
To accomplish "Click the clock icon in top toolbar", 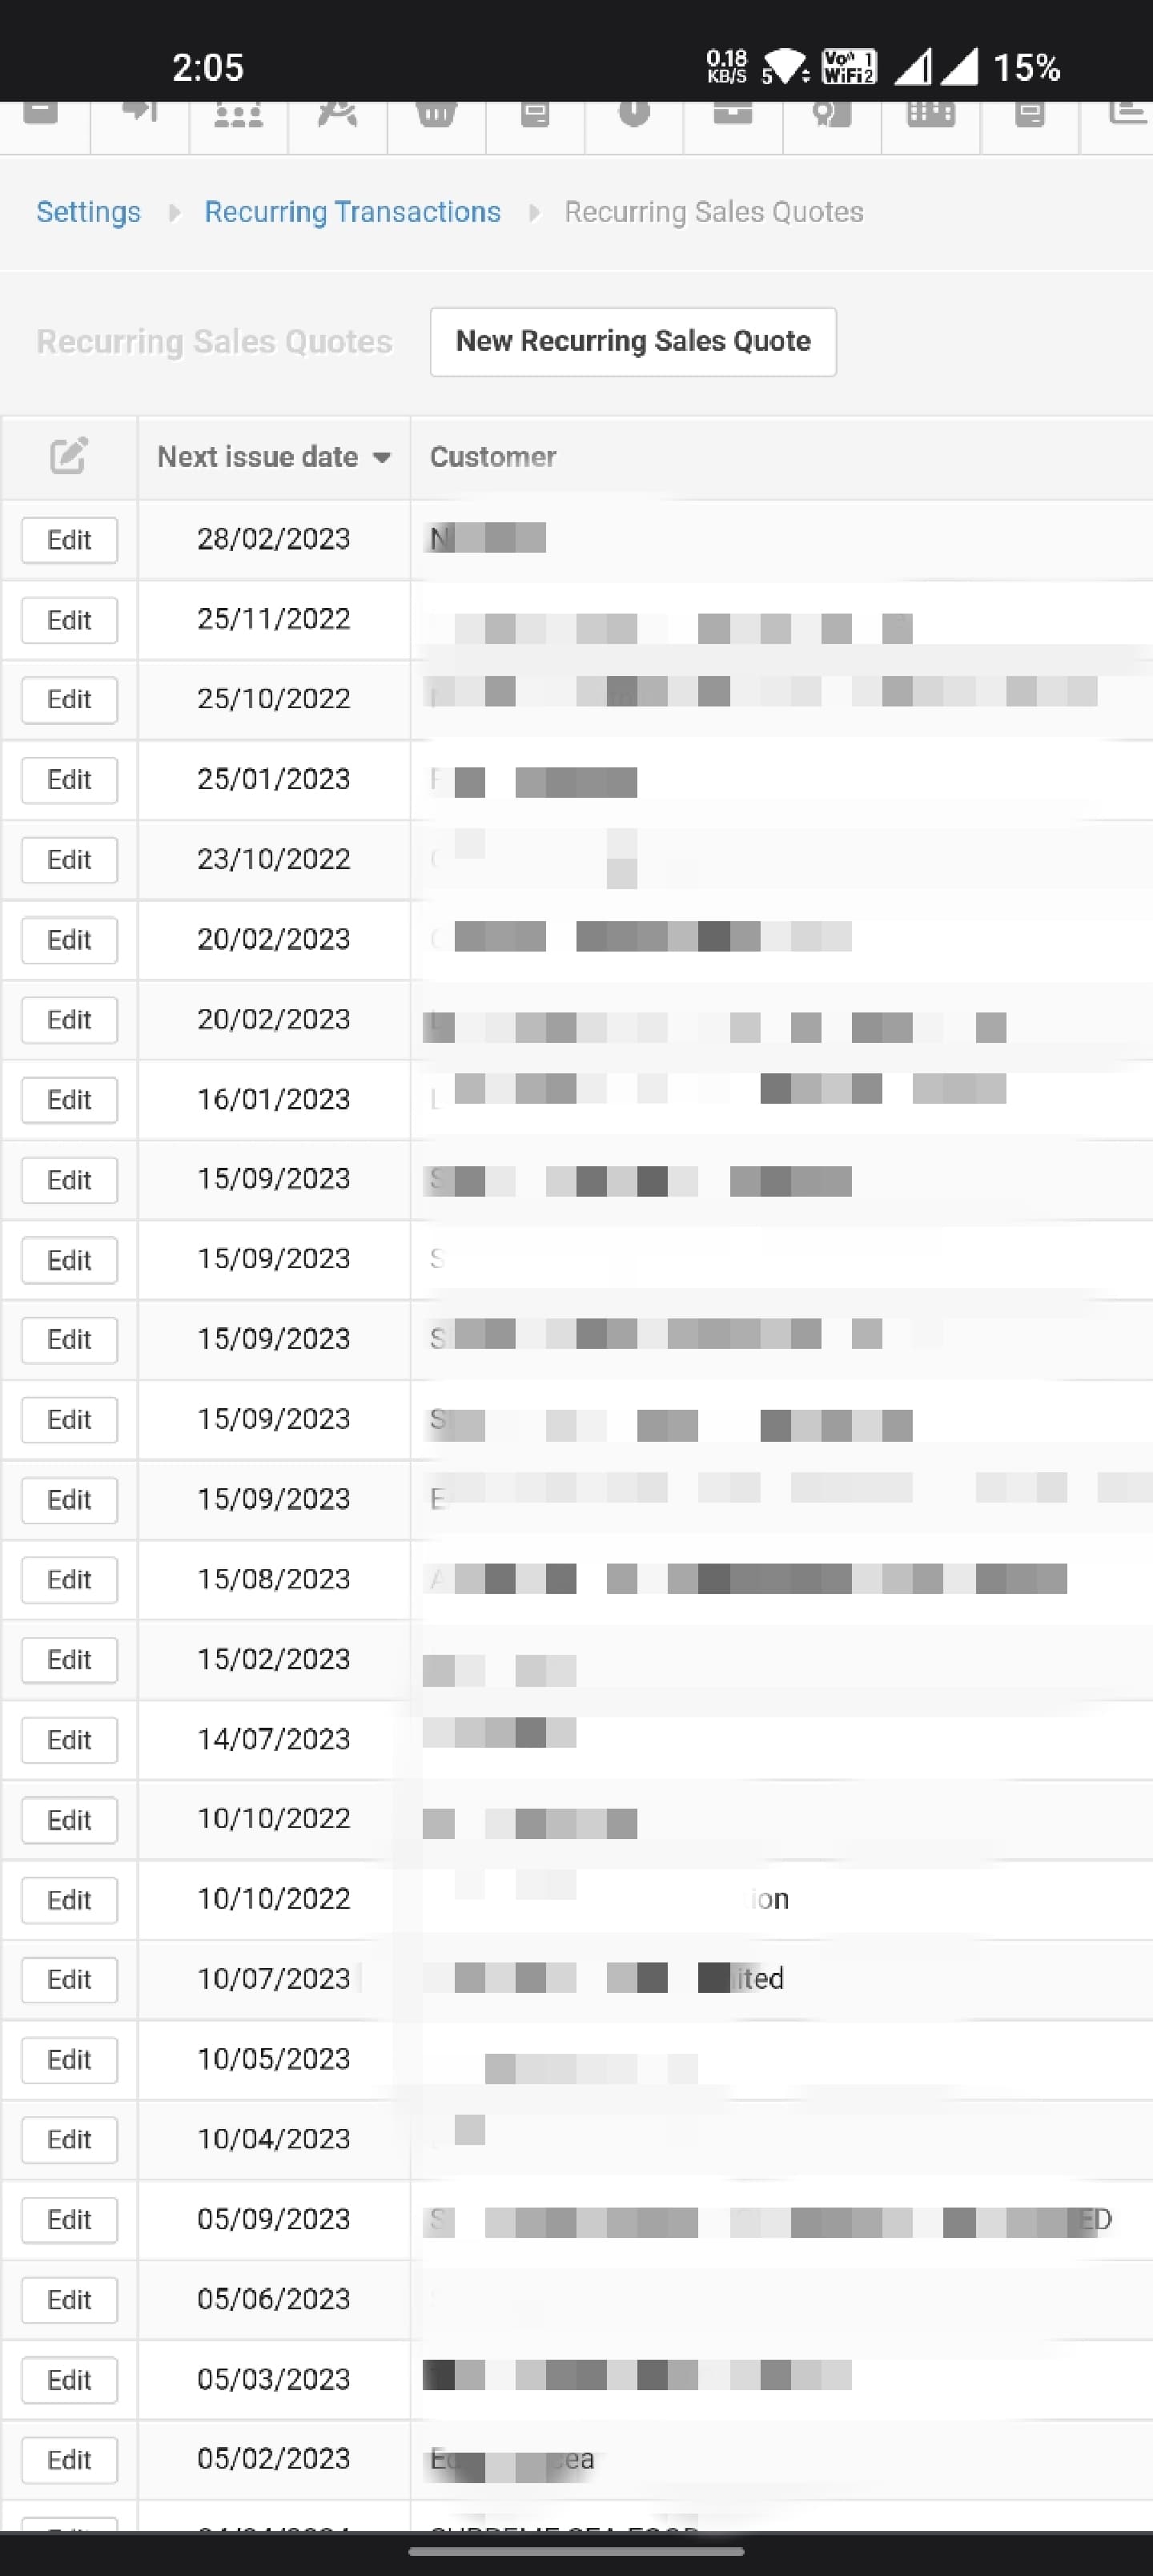I will [x=634, y=113].
